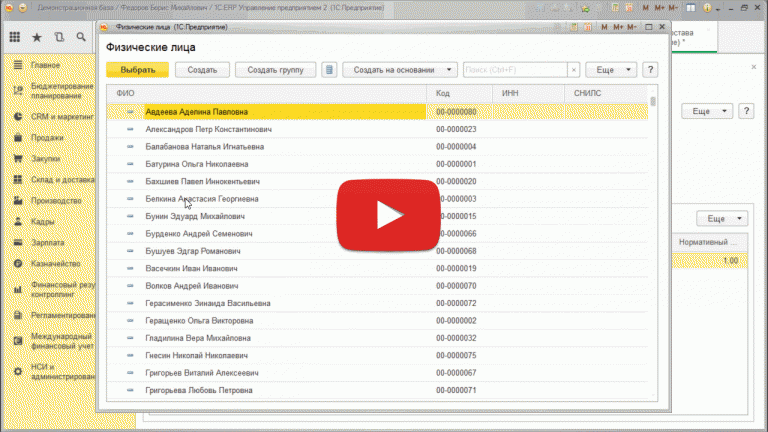Click the M+ button in dialog title bar
The image size is (768, 432).
(618, 27)
